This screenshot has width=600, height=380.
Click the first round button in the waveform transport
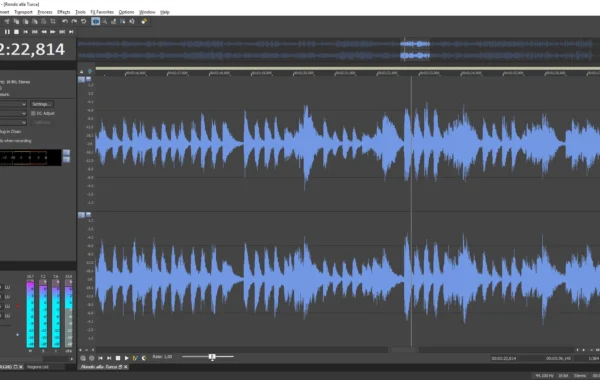[83, 358]
